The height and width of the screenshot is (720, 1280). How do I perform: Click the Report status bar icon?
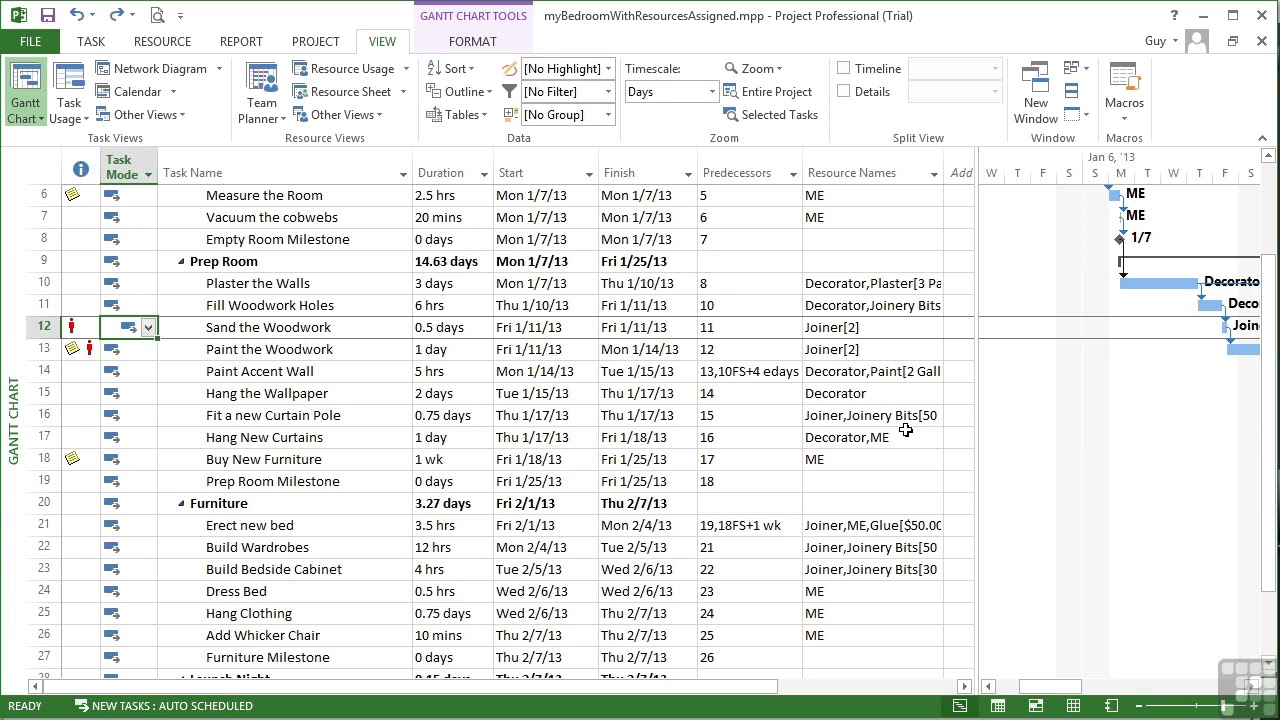[x=1111, y=706]
